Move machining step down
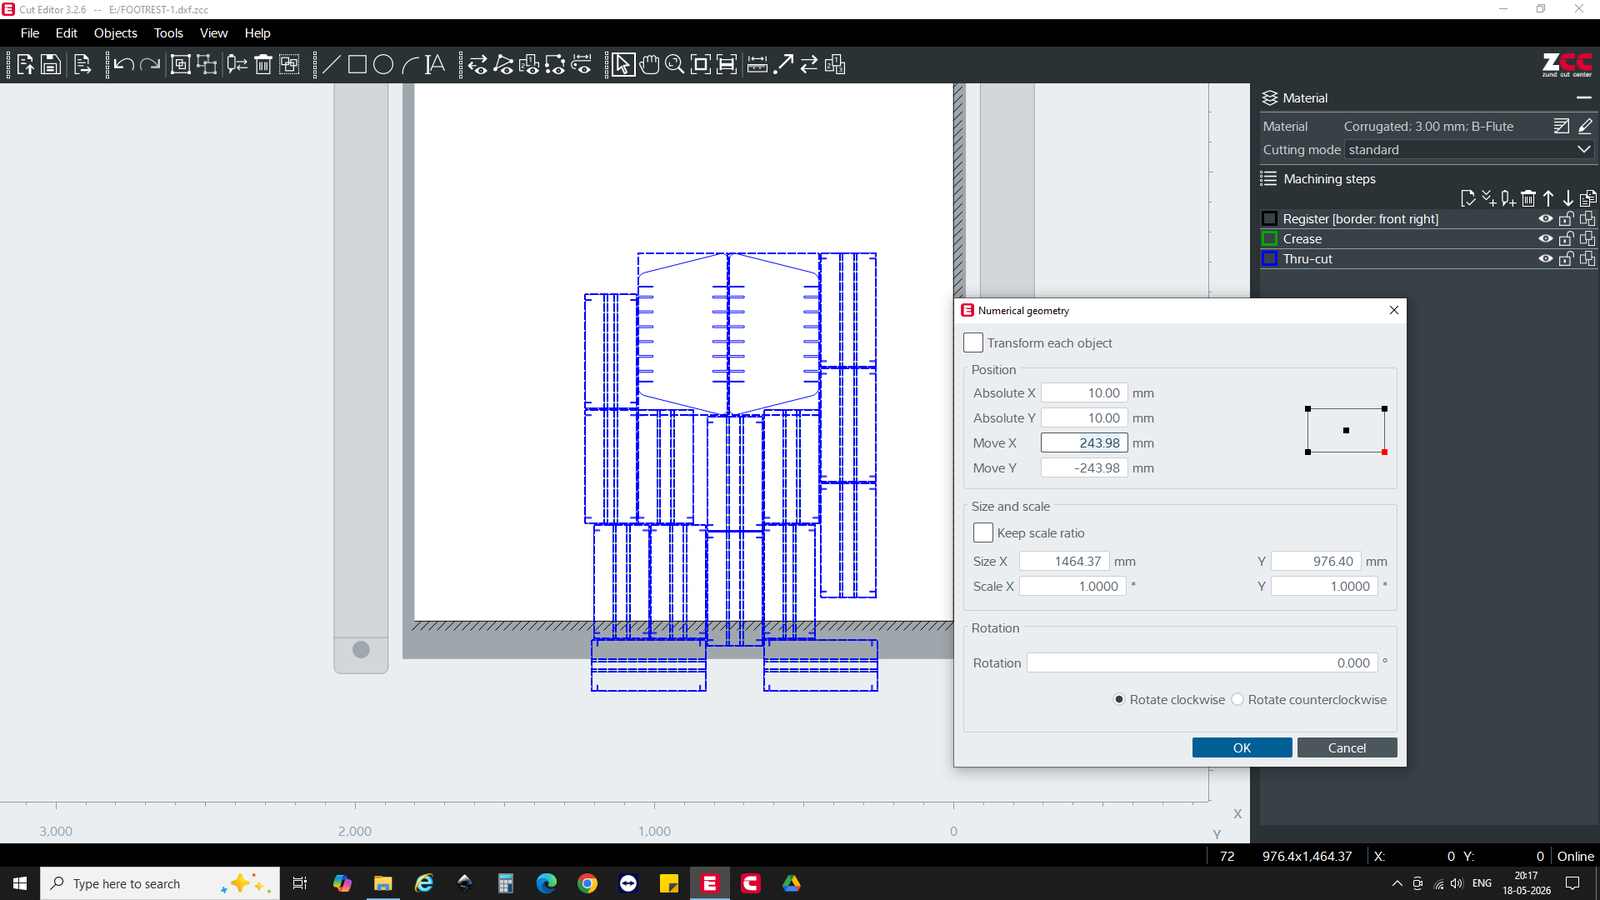This screenshot has width=1600, height=900. (1567, 198)
